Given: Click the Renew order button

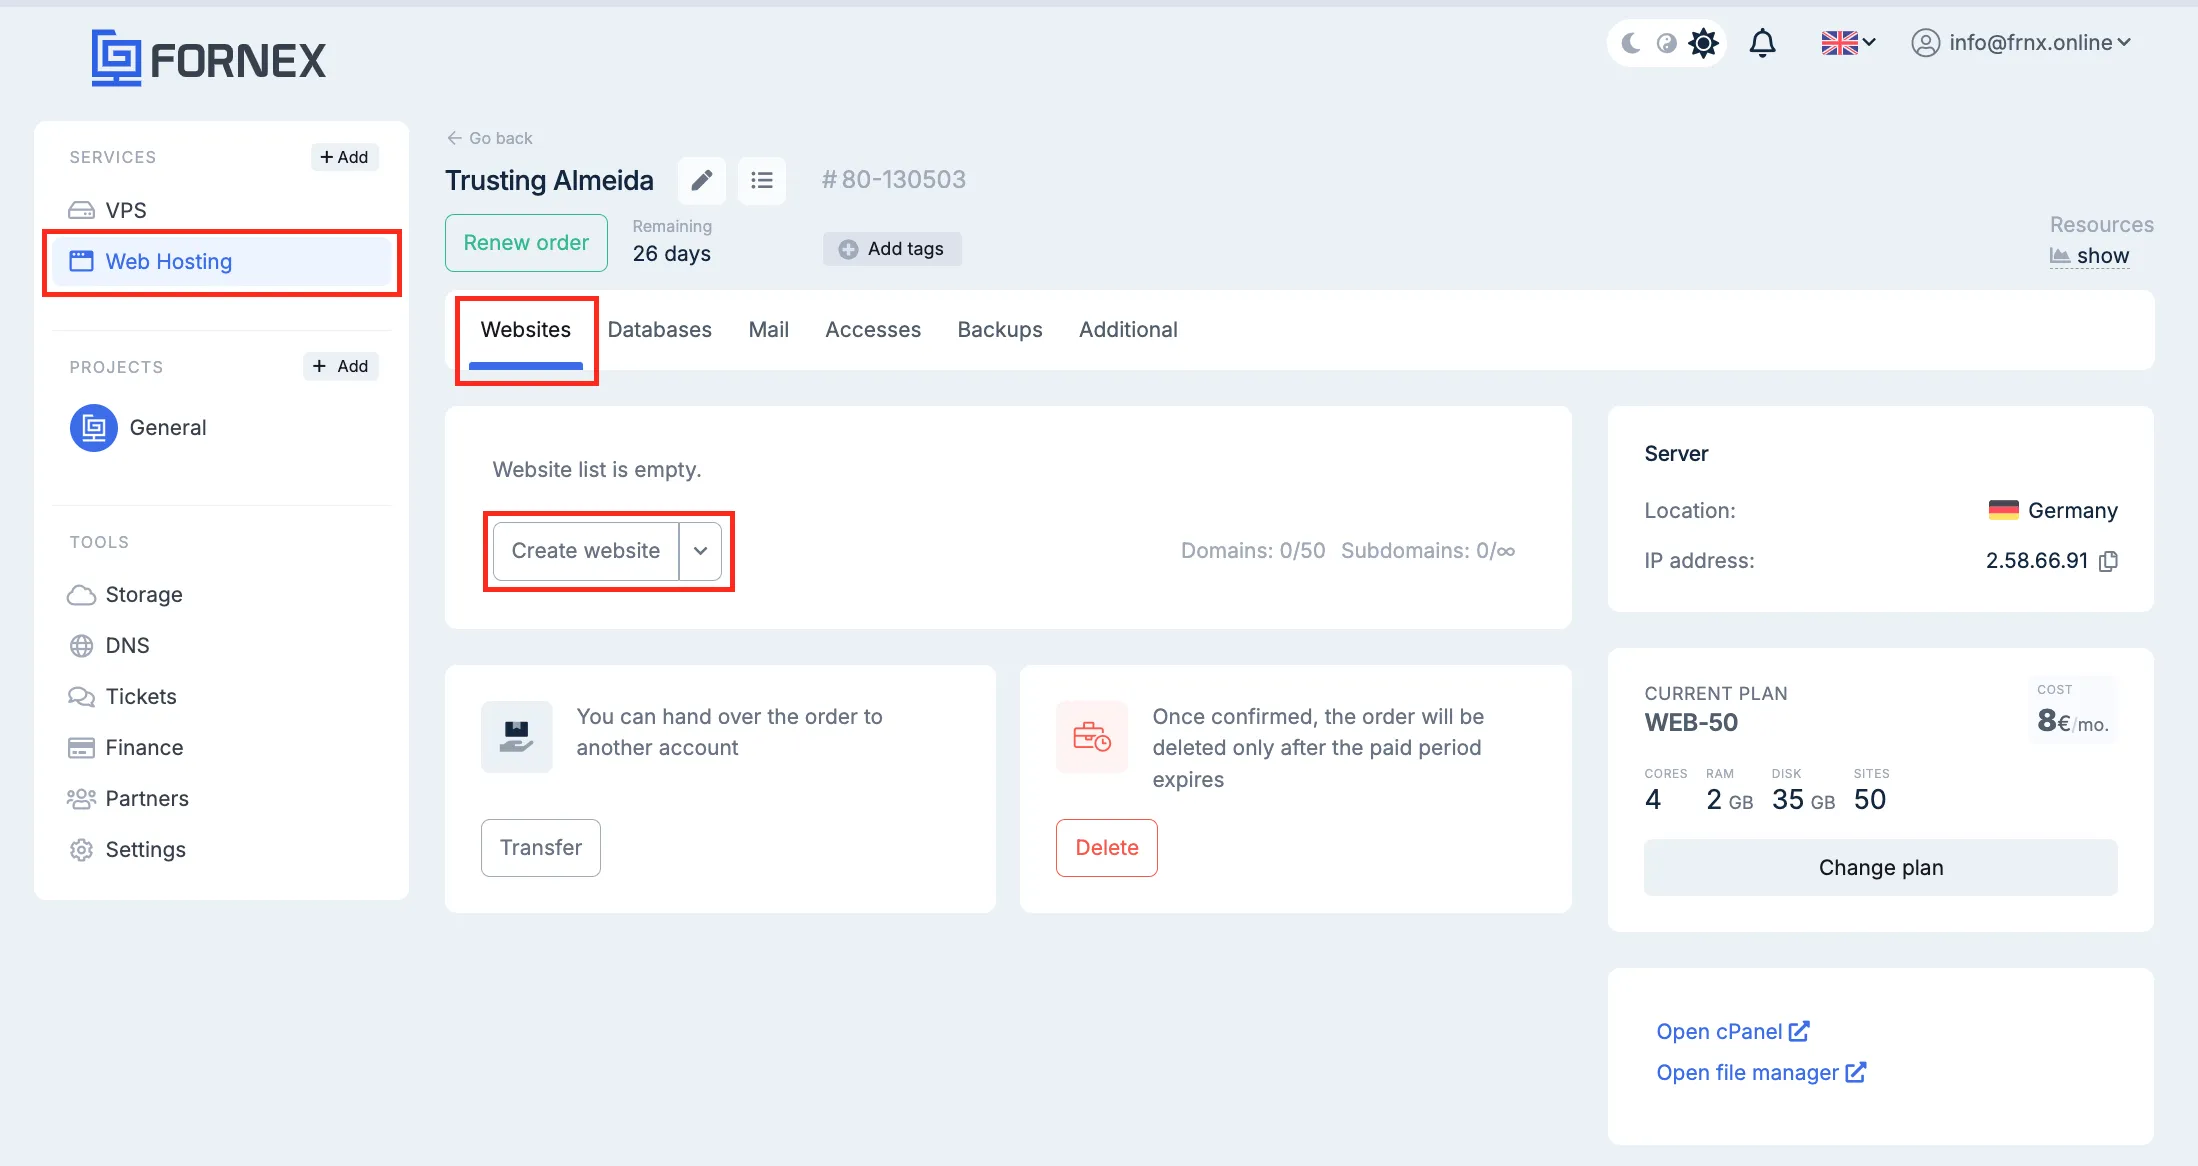Looking at the screenshot, I should [x=526, y=243].
